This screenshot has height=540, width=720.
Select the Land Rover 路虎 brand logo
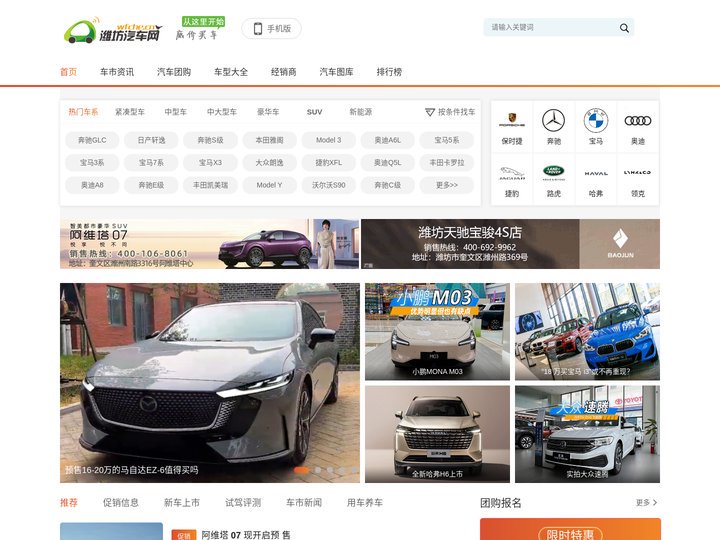553,173
